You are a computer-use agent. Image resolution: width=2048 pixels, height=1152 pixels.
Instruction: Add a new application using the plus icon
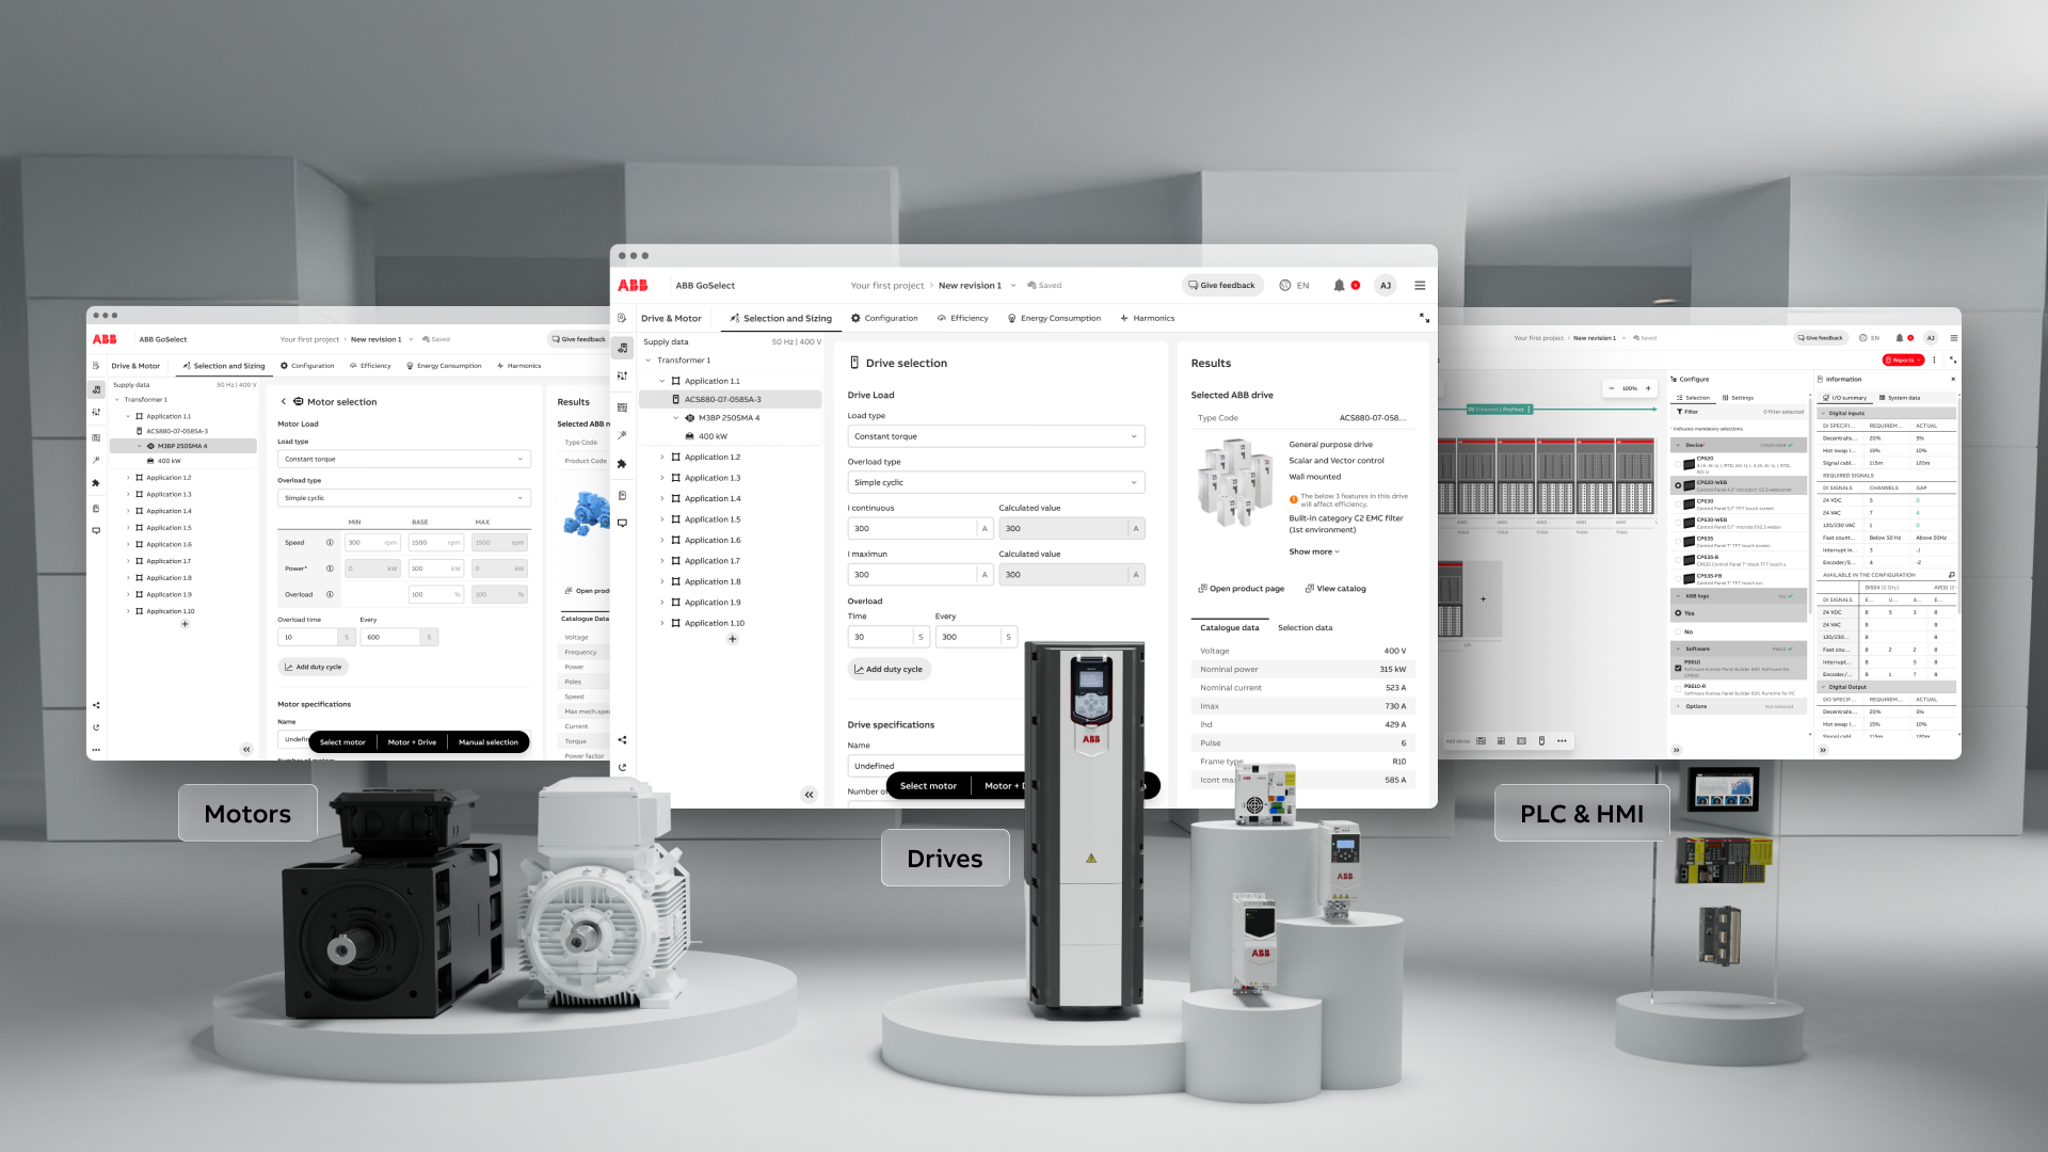[732, 639]
